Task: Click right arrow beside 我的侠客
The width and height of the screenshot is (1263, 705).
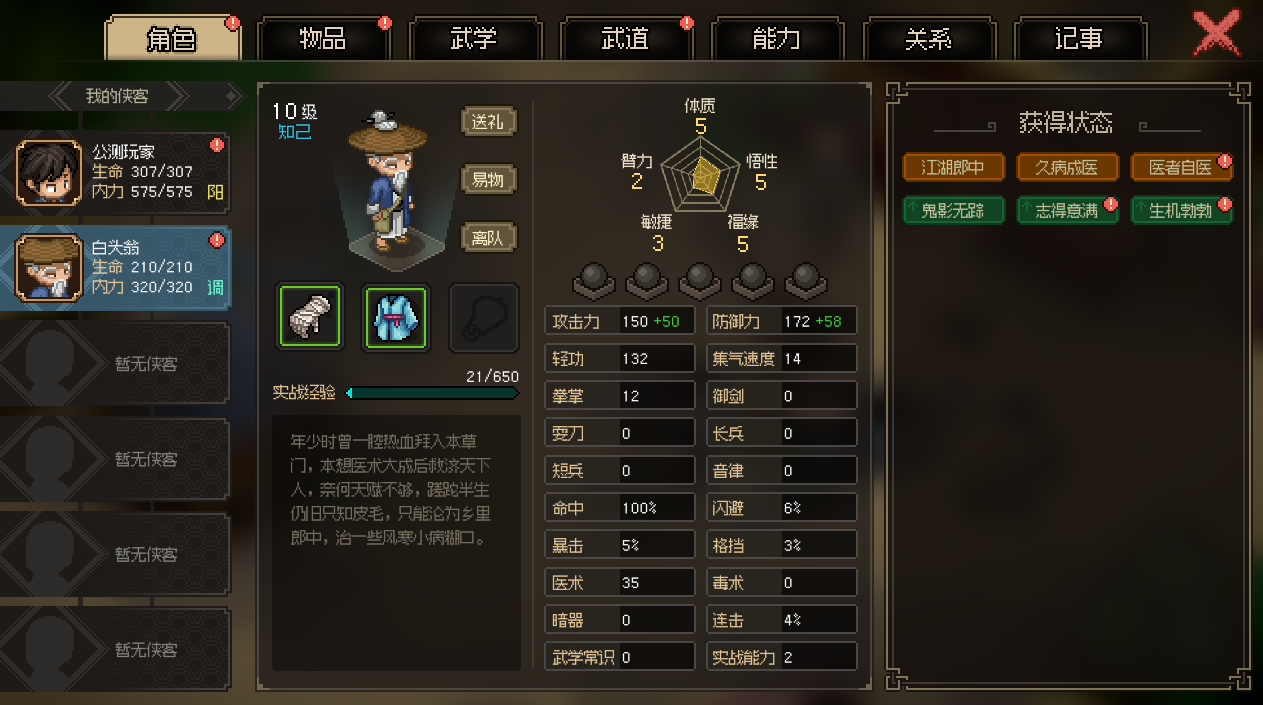Action: (x=177, y=96)
